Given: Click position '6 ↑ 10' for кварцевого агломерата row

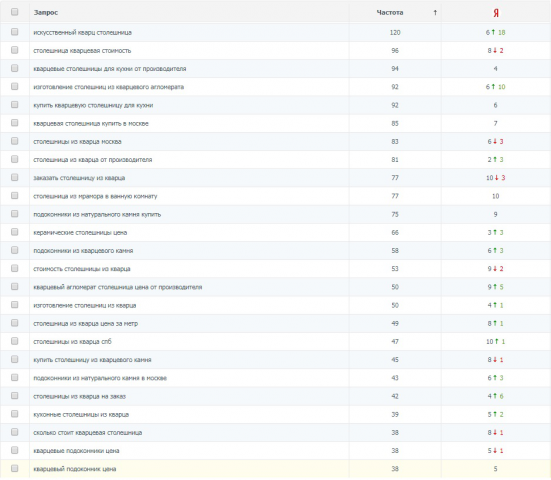Looking at the screenshot, I should click(495, 87).
